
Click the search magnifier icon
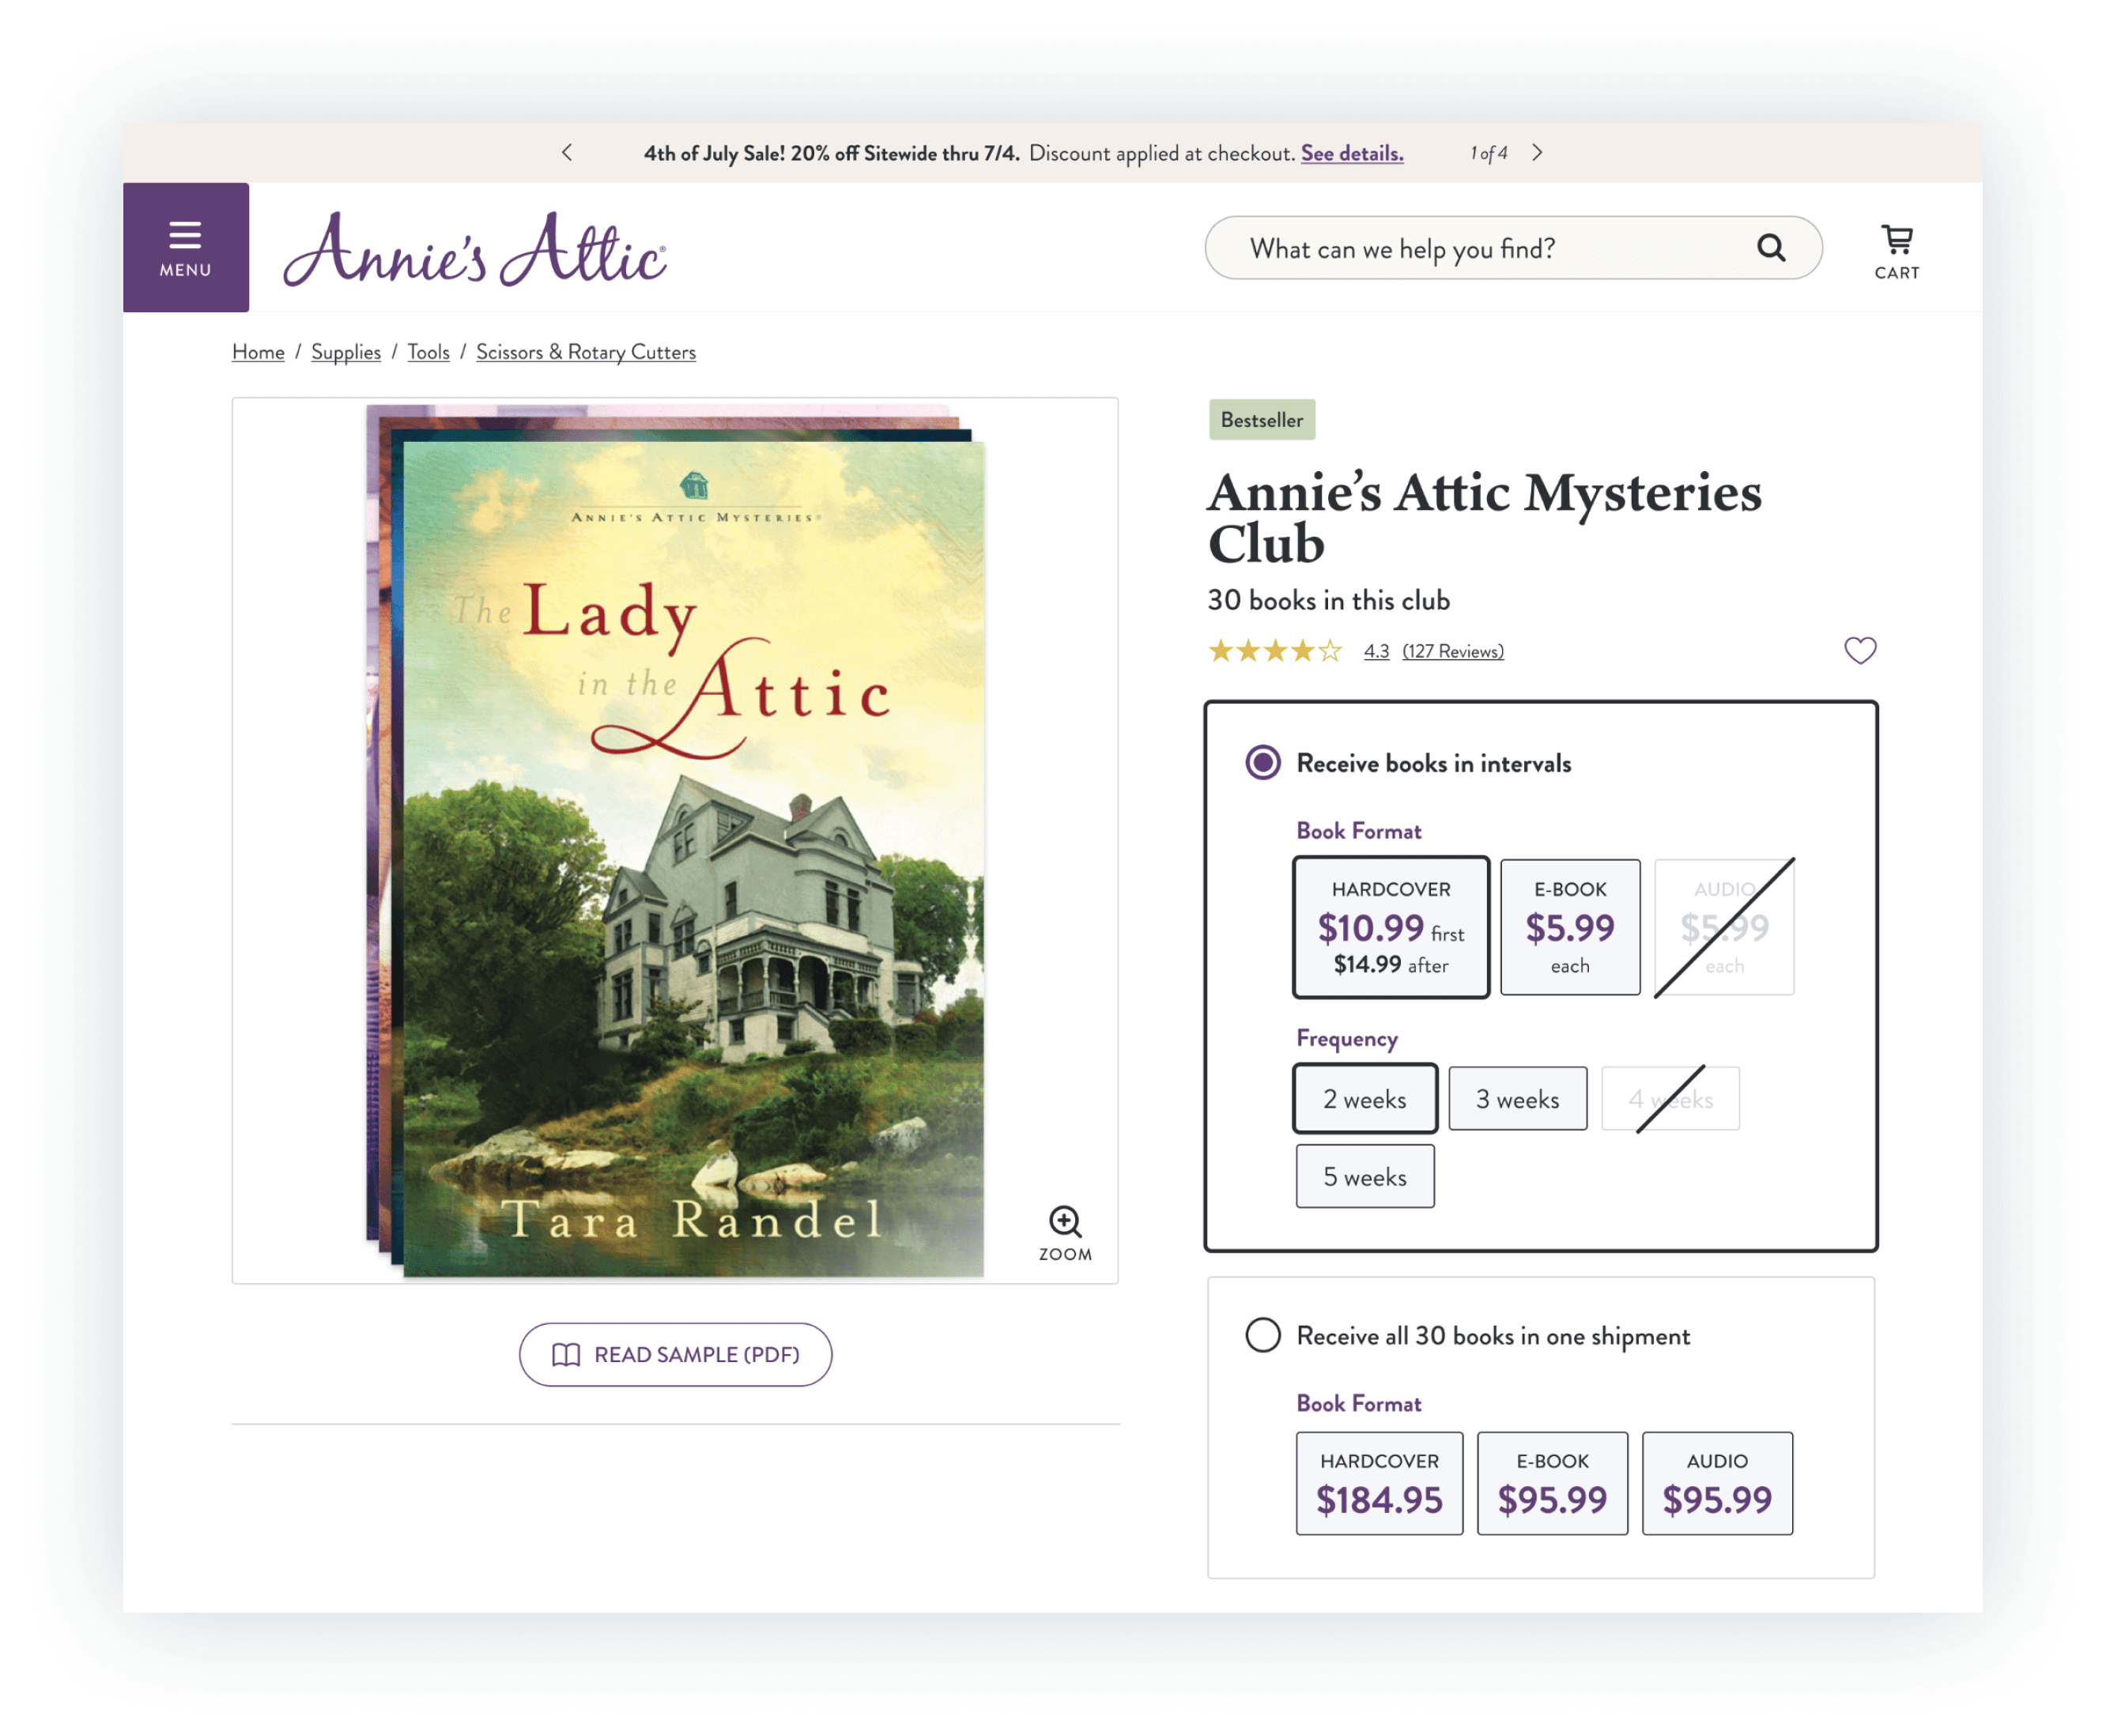(1771, 248)
